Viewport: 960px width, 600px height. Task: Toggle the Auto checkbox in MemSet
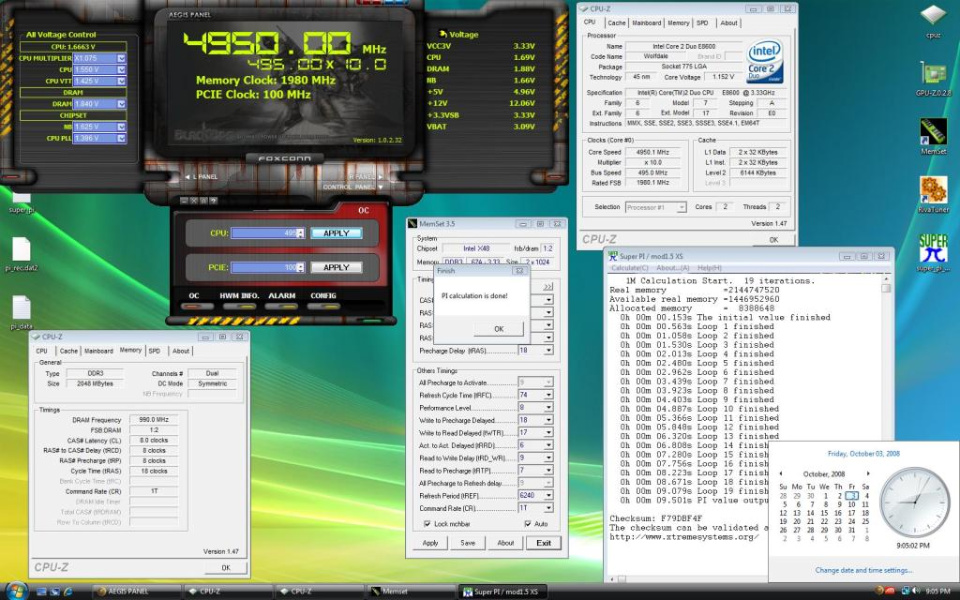coord(528,524)
